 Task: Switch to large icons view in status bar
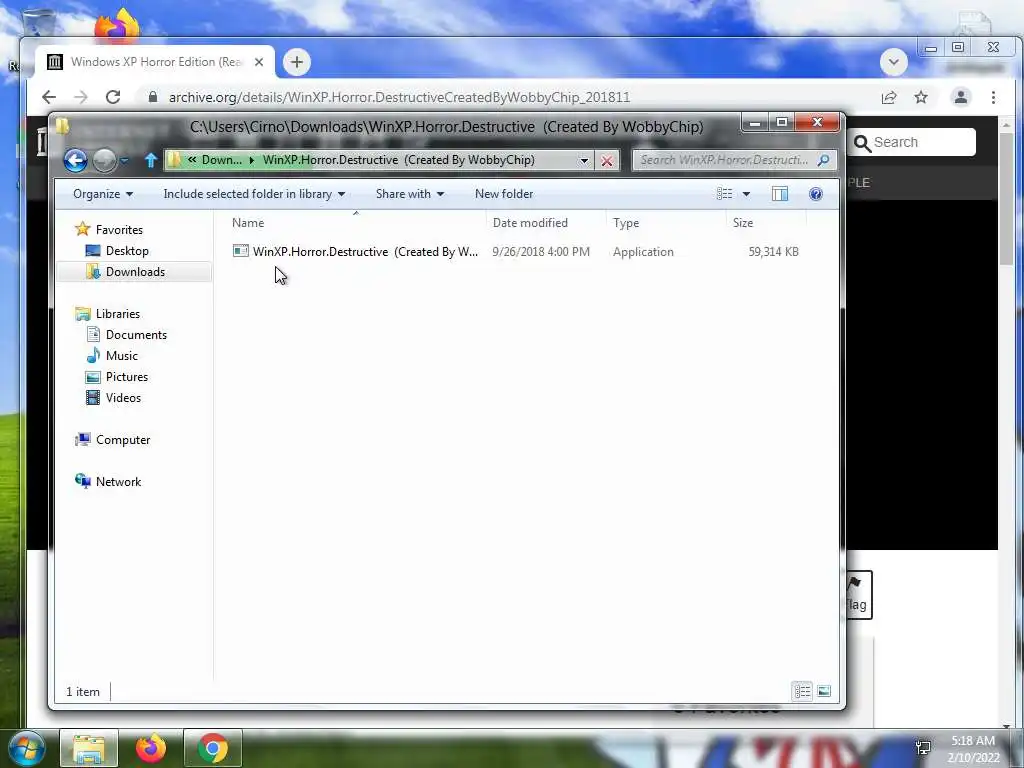point(824,691)
